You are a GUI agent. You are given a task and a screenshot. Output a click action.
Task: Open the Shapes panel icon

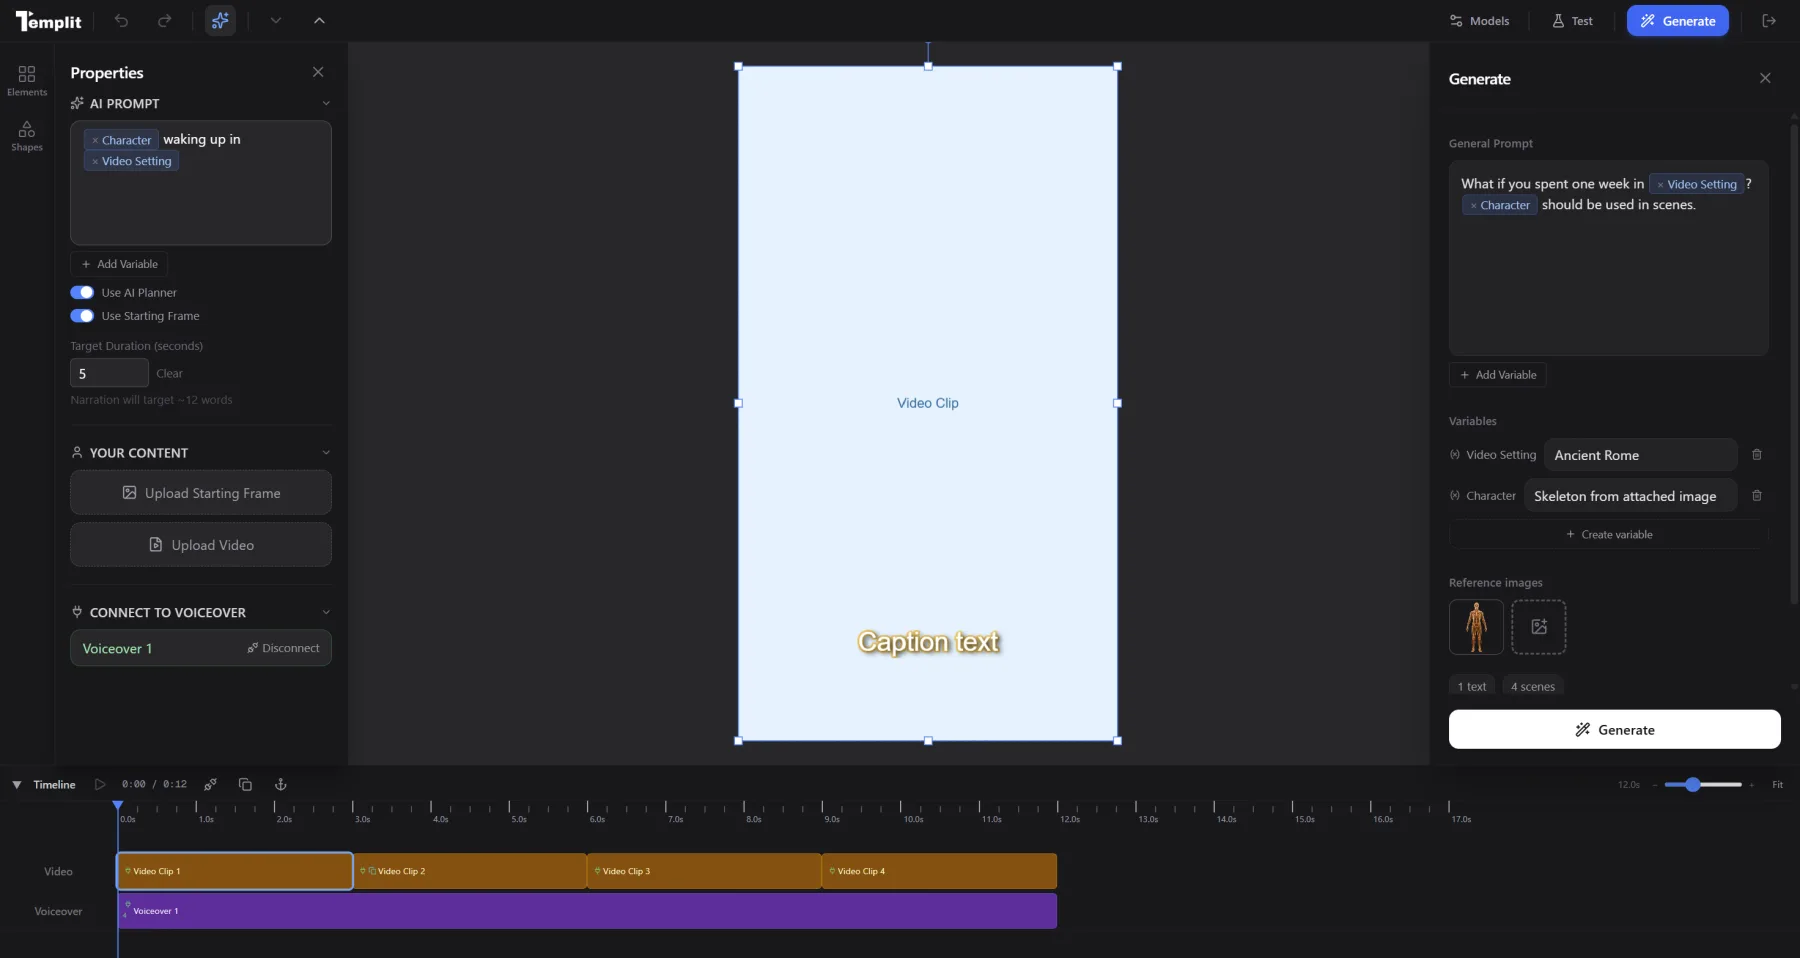click(x=27, y=136)
